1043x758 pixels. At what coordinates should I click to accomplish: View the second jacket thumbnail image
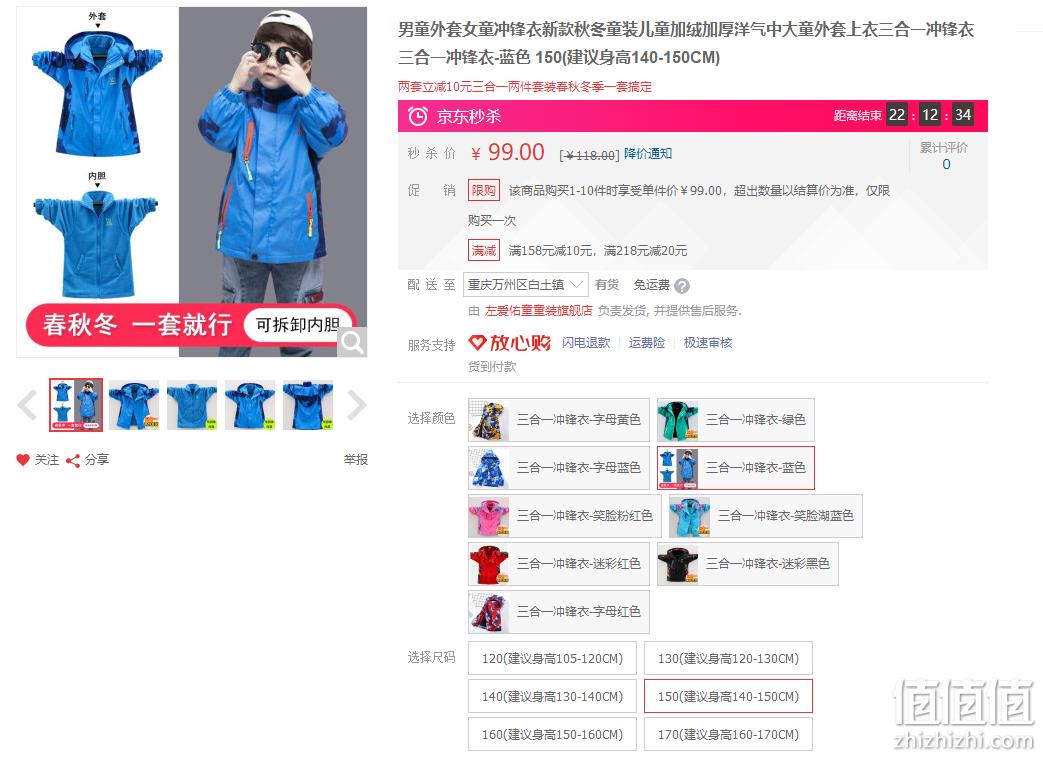[134, 405]
